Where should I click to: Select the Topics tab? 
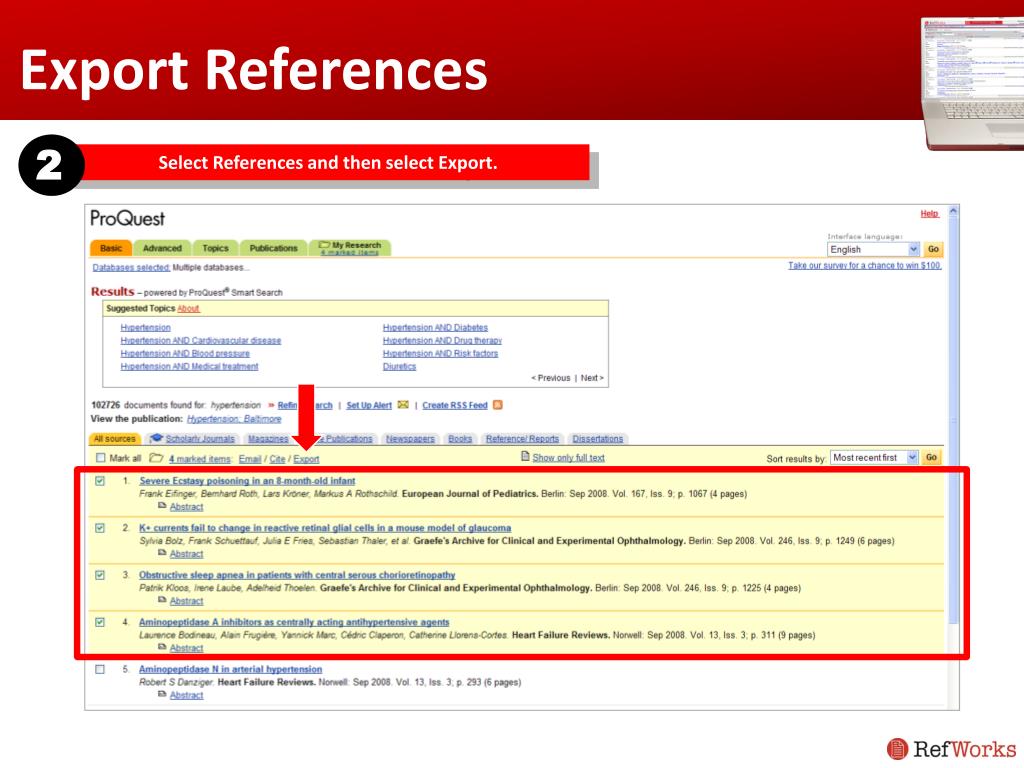coord(215,248)
